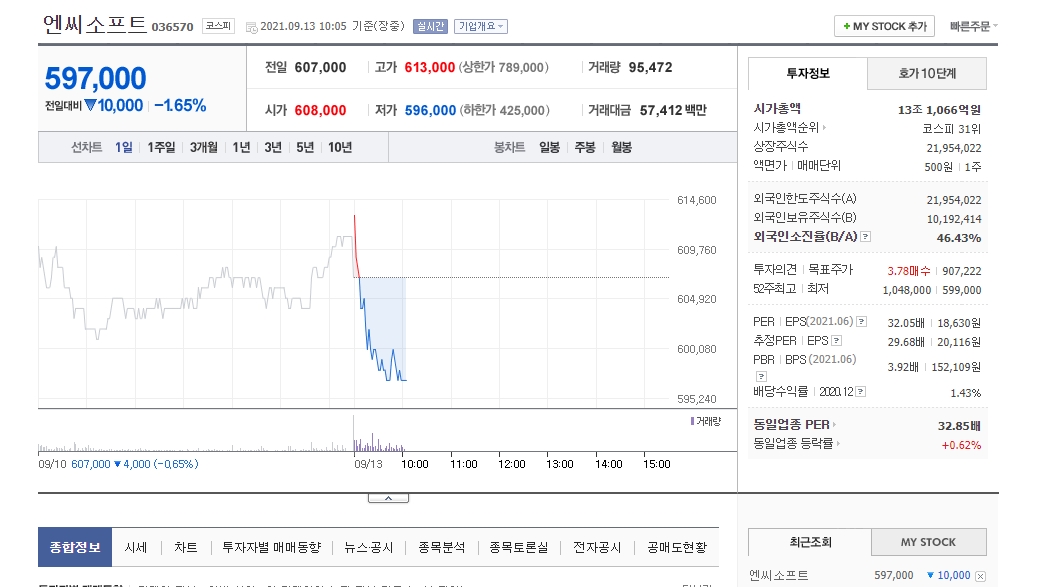Viewport: 1059px width, 587px height.
Task: Expand the 빠른주문 quick order dropdown
Action: (x=973, y=27)
